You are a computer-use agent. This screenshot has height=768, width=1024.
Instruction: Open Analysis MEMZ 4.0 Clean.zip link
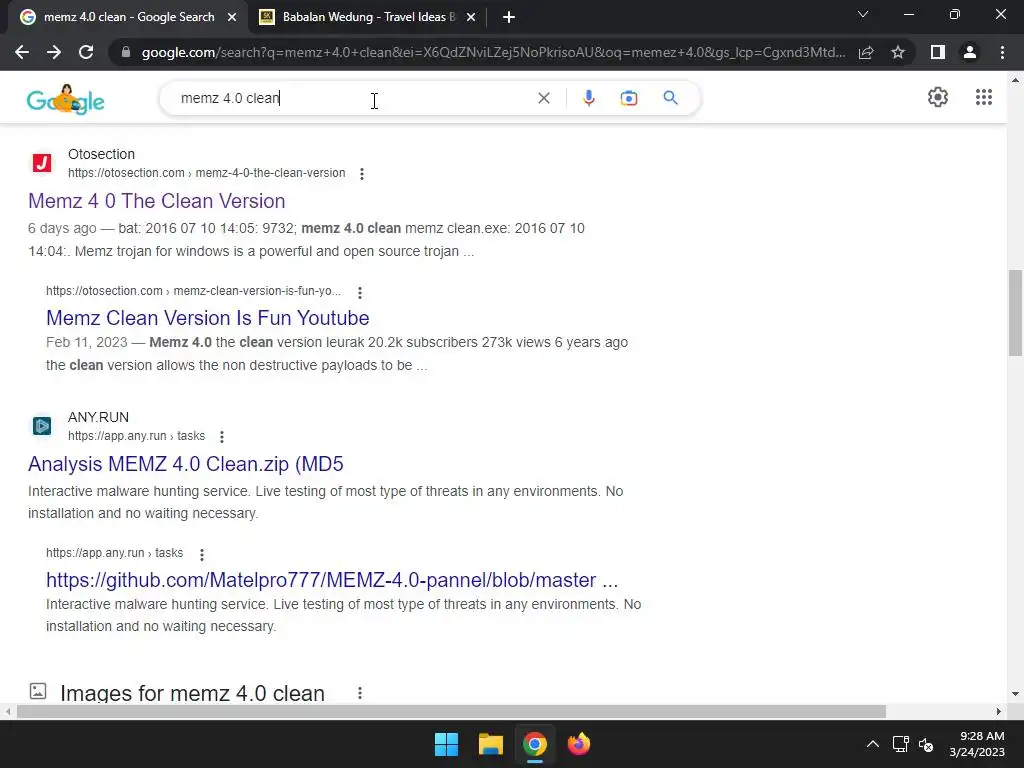(185, 464)
